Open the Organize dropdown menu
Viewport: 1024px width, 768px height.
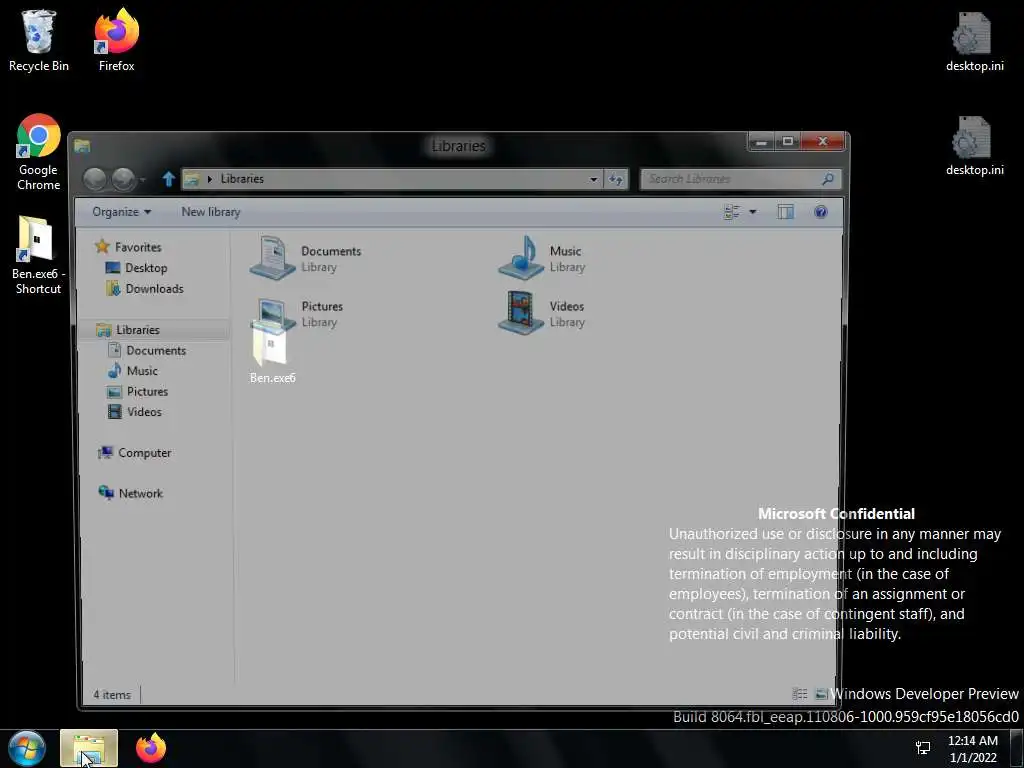[121, 212]
